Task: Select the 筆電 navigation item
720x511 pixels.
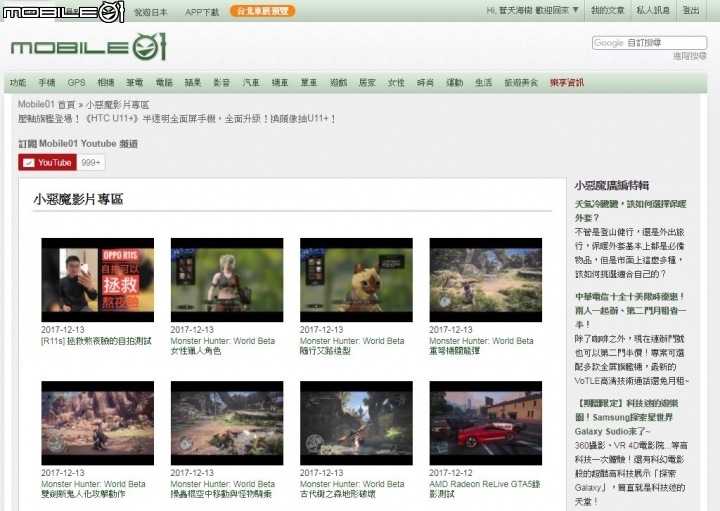Action: [x=135, y=83]
